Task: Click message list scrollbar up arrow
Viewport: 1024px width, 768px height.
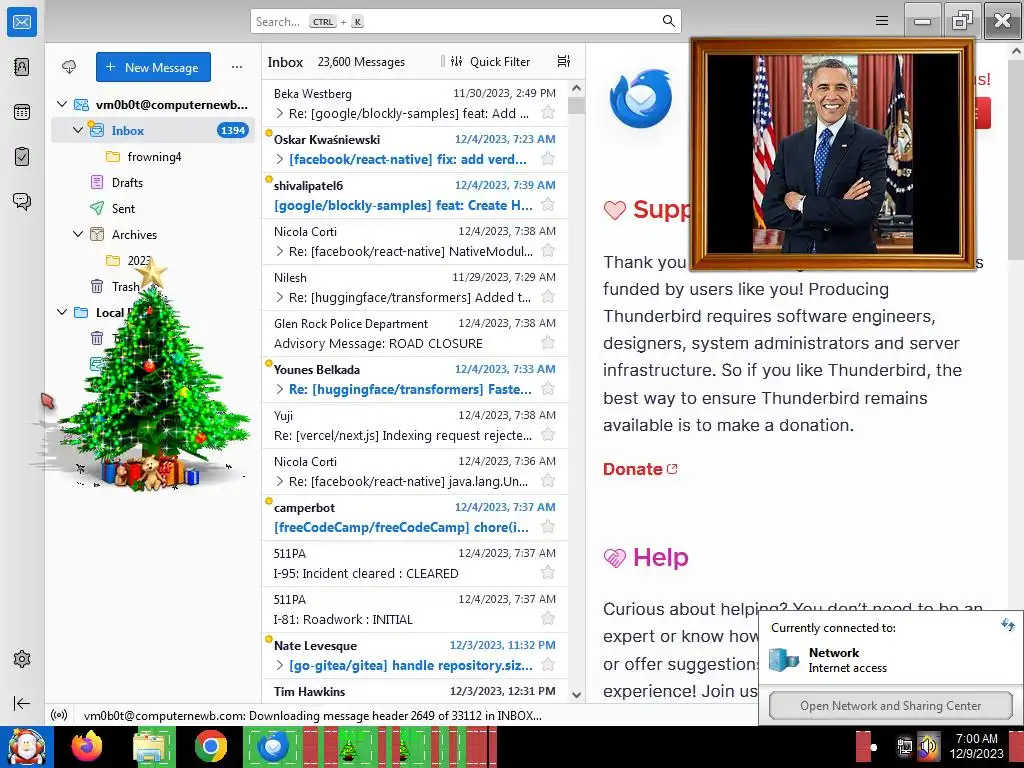Action: [x=576, y=88]
